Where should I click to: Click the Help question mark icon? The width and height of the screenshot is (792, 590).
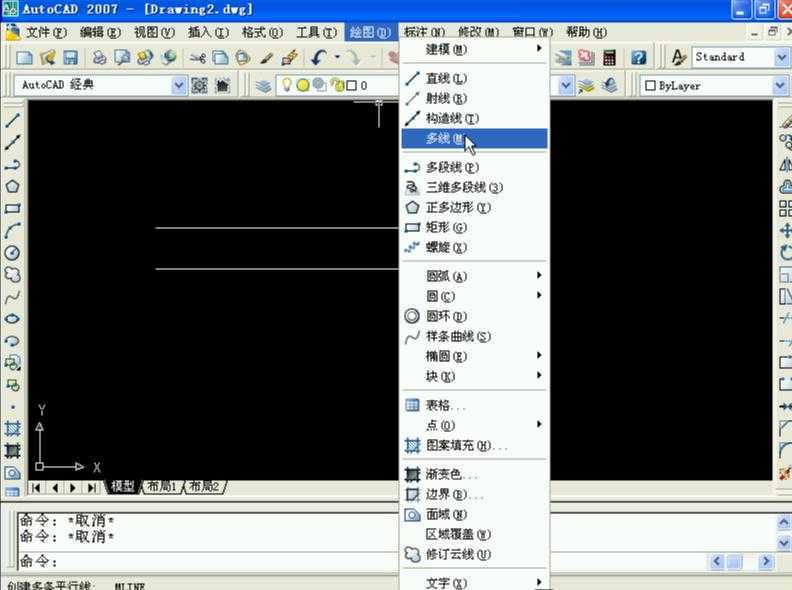tap(638, 58)
